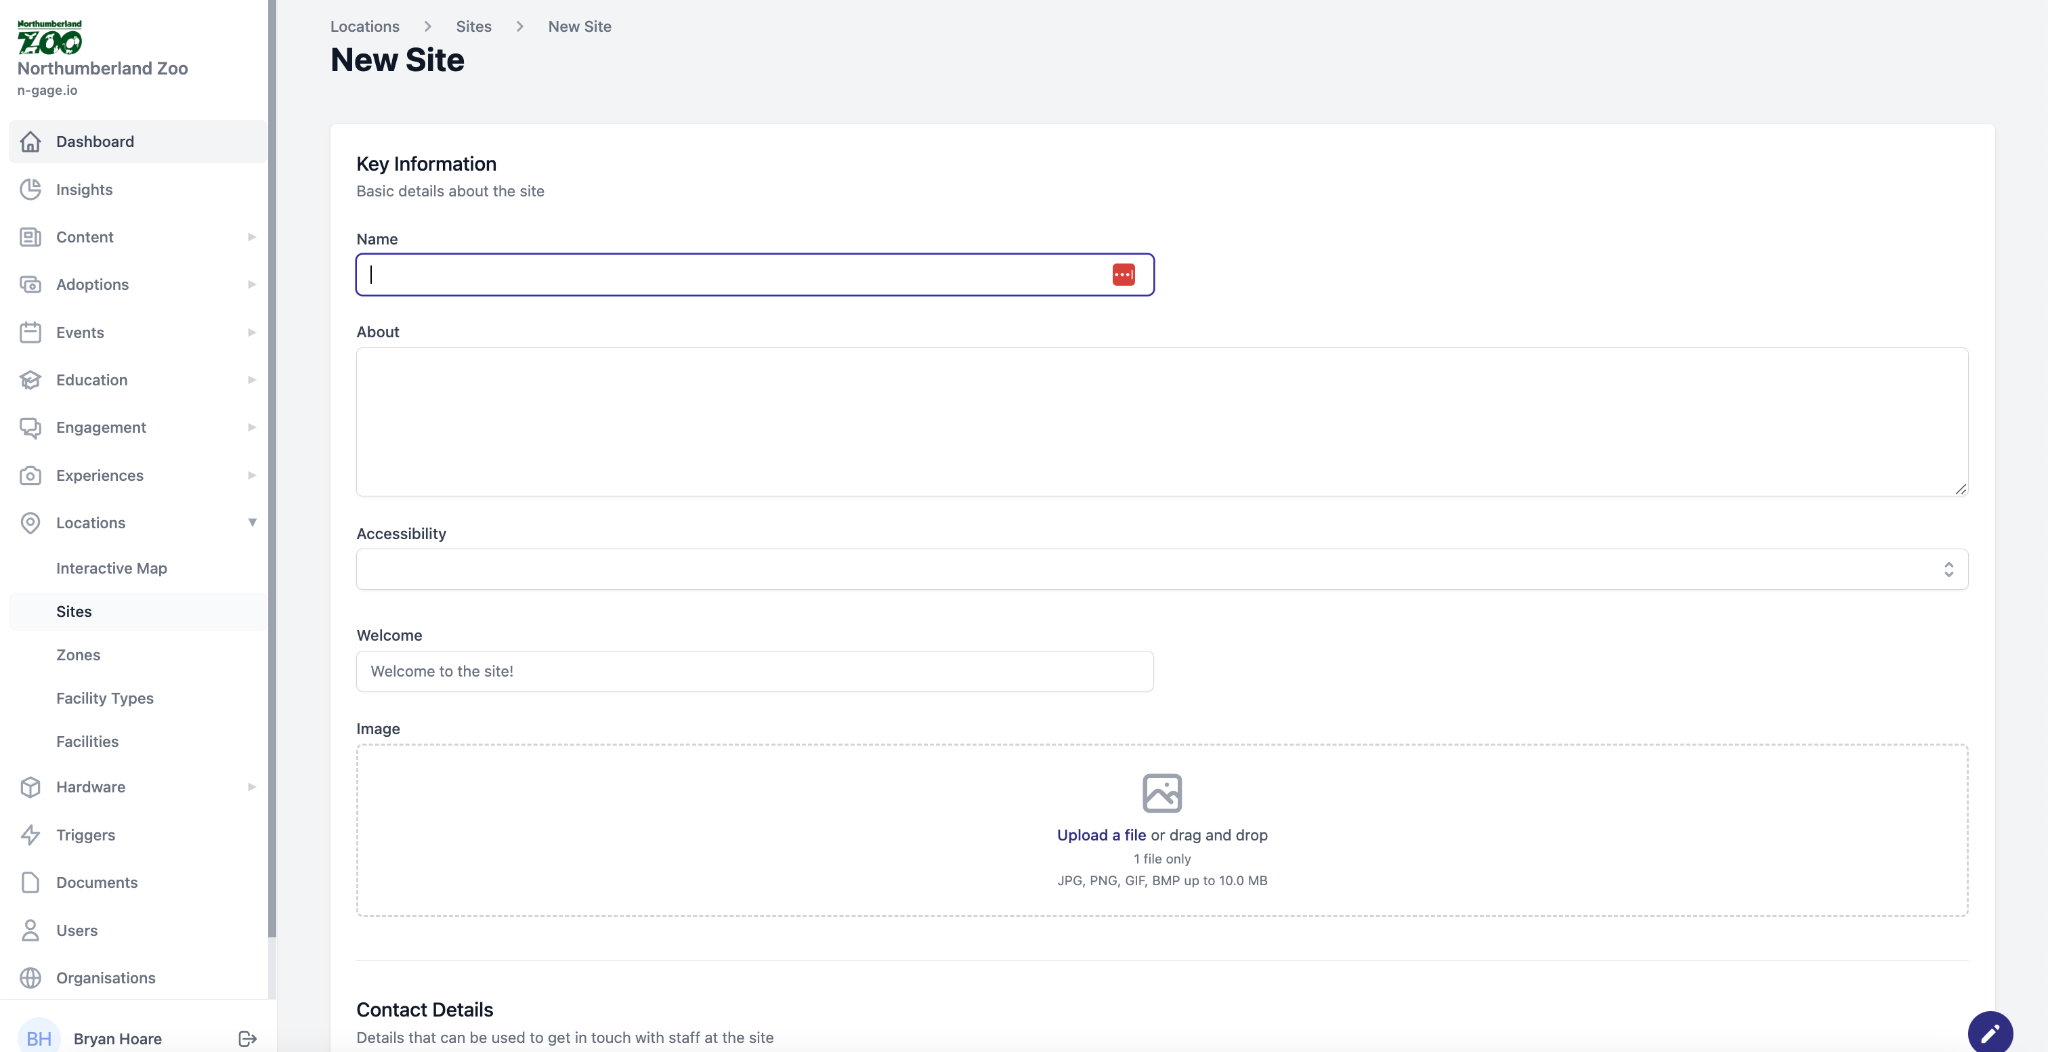Viewport: 2048px width, 1052px height.
Task: Expand the Adoptions submenu arrow
Action: point(252,285)
